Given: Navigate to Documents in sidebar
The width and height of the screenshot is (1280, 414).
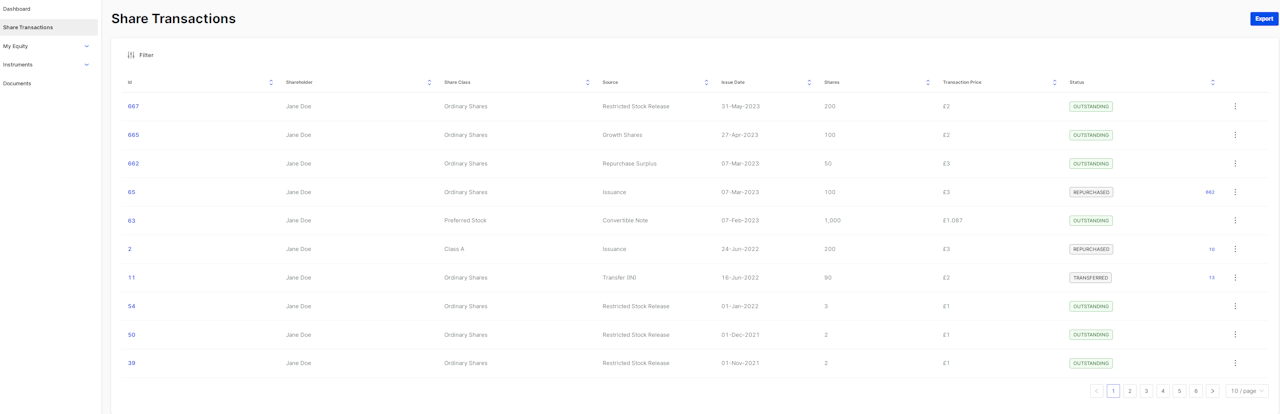Looking at the screenshot, I should click(x=17, y=83).
